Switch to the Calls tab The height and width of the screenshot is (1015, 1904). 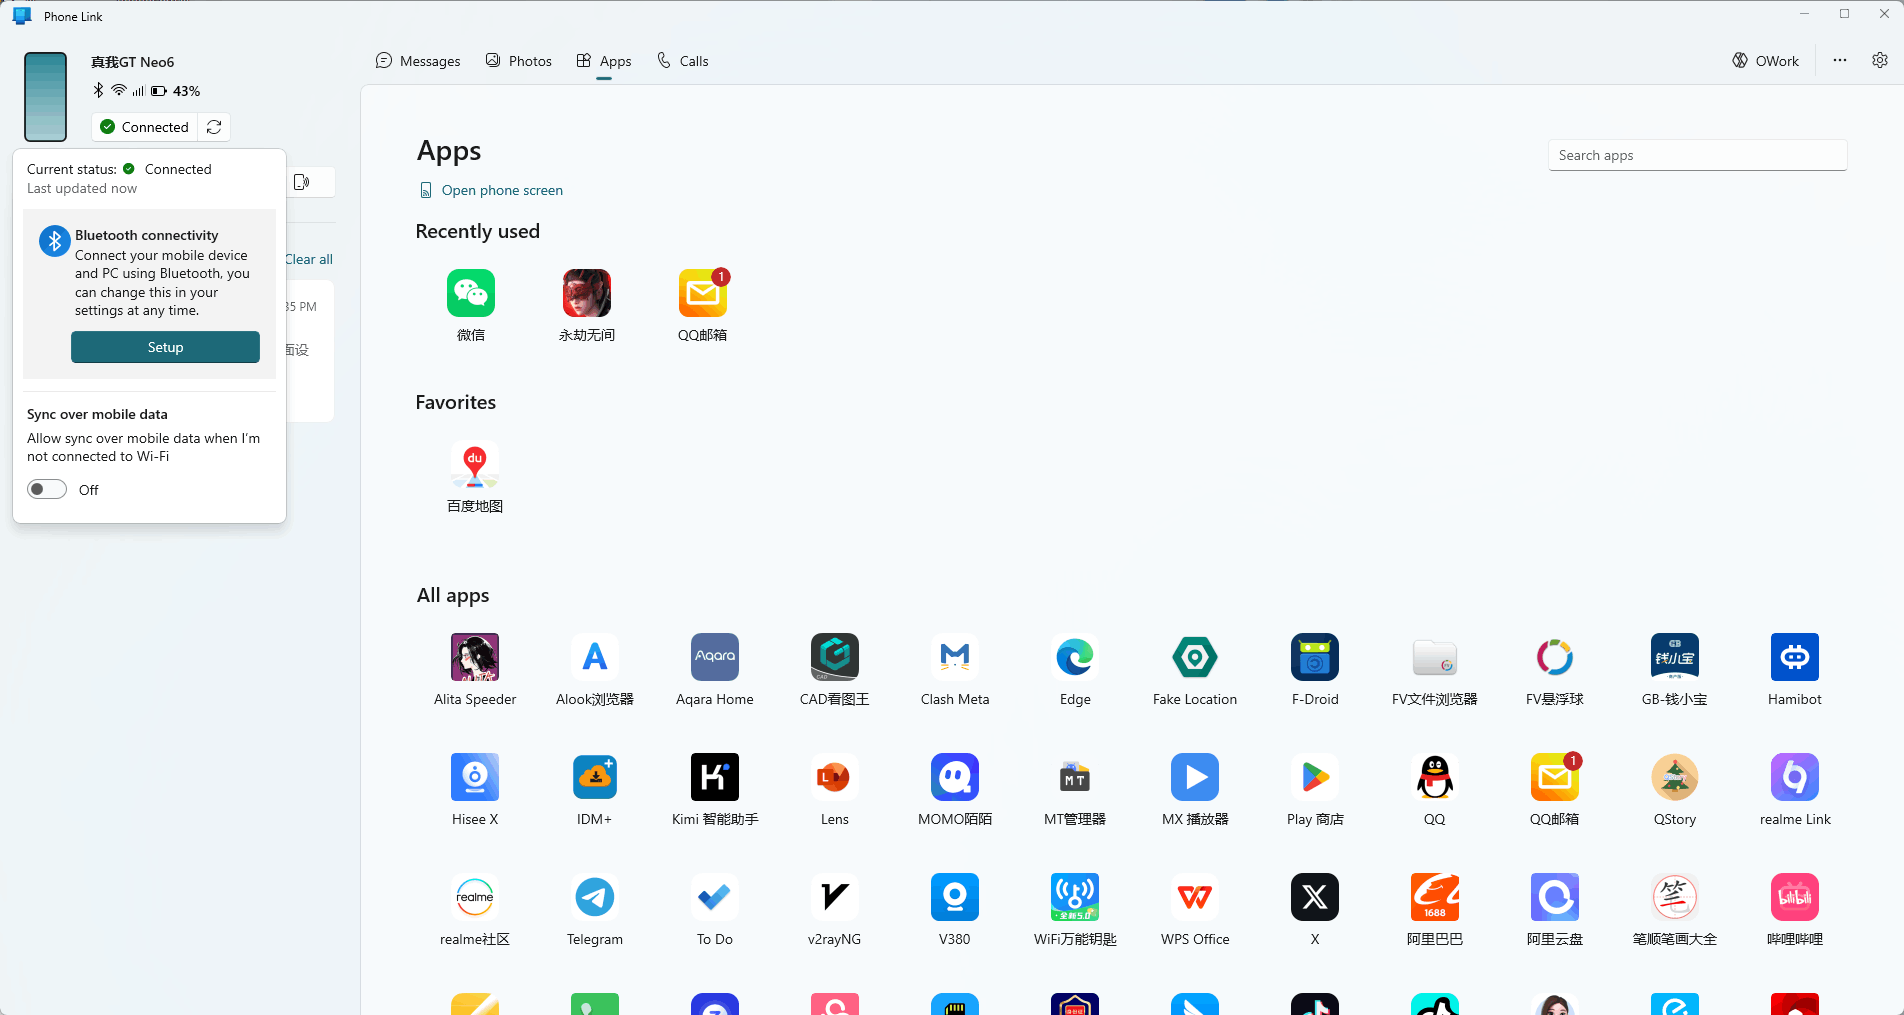click(x=683, y=61)
